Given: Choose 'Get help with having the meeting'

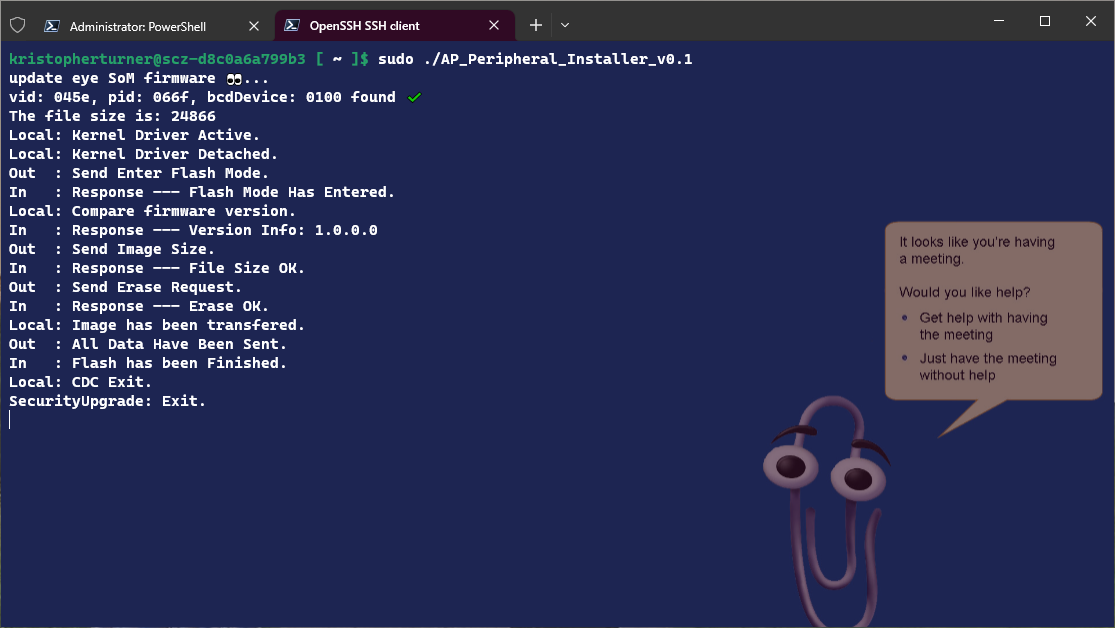Looking at the screenshot, I should click(x=983, y=326).
